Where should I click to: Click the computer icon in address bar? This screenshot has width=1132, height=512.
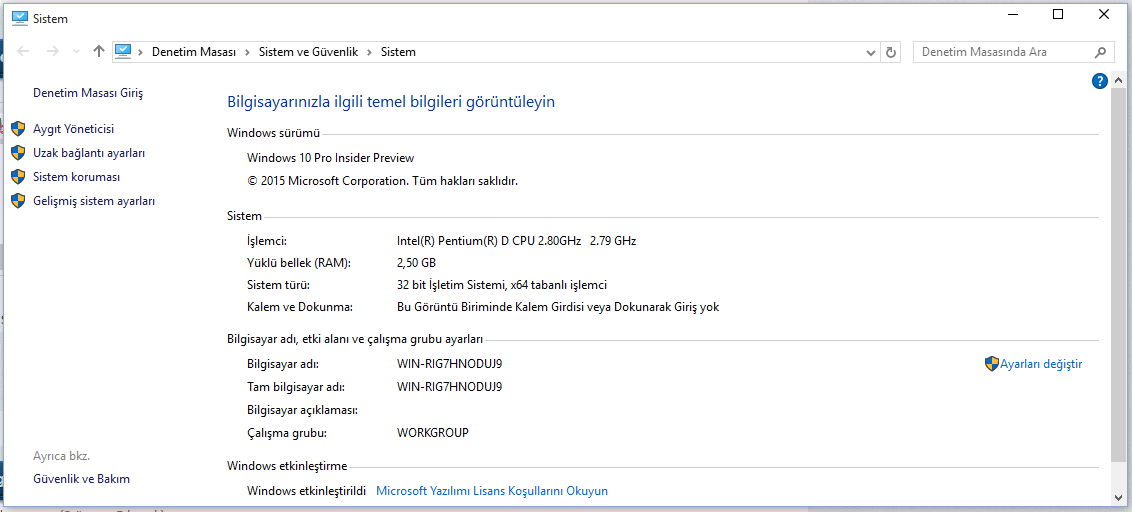click(123, 52)
